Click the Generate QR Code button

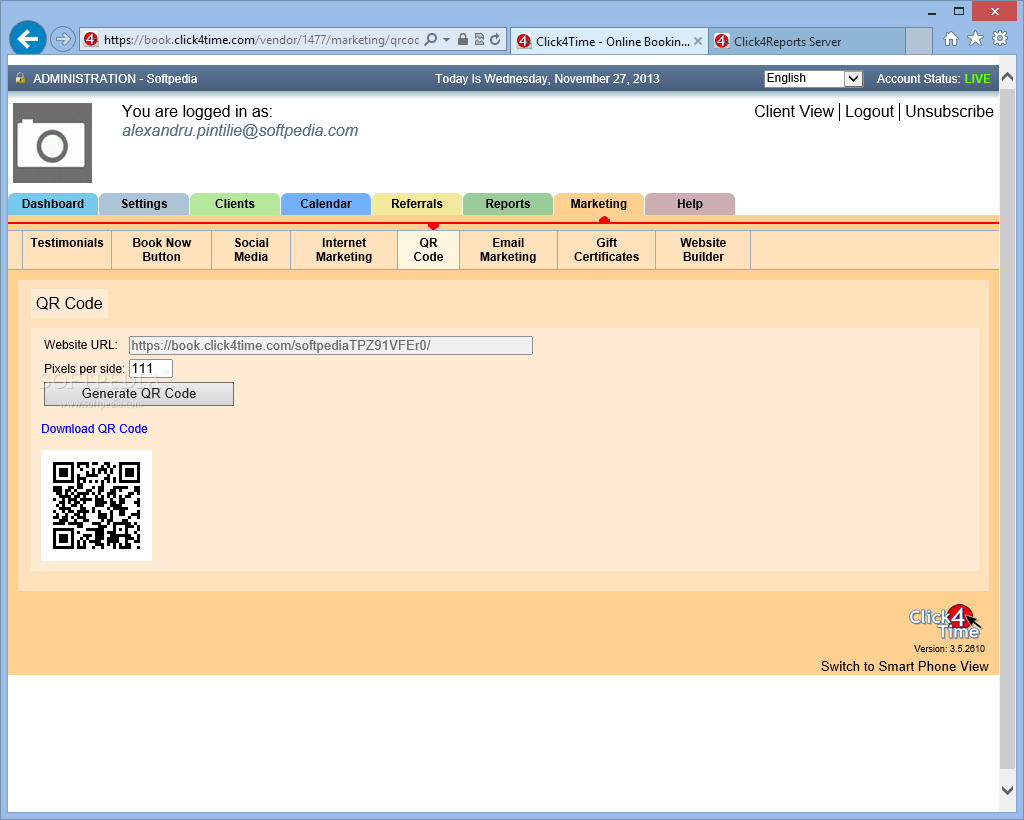pos(138,394)
